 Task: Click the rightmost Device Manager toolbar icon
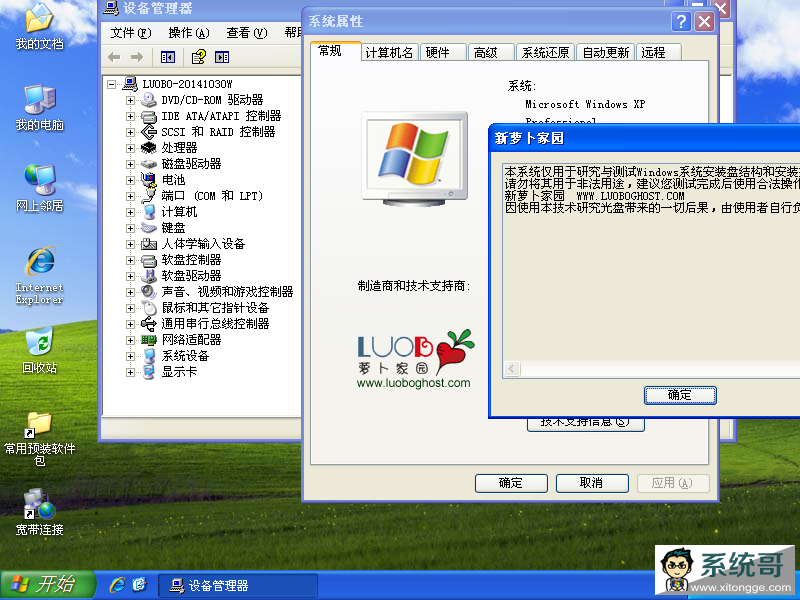(x=222, y=57)
